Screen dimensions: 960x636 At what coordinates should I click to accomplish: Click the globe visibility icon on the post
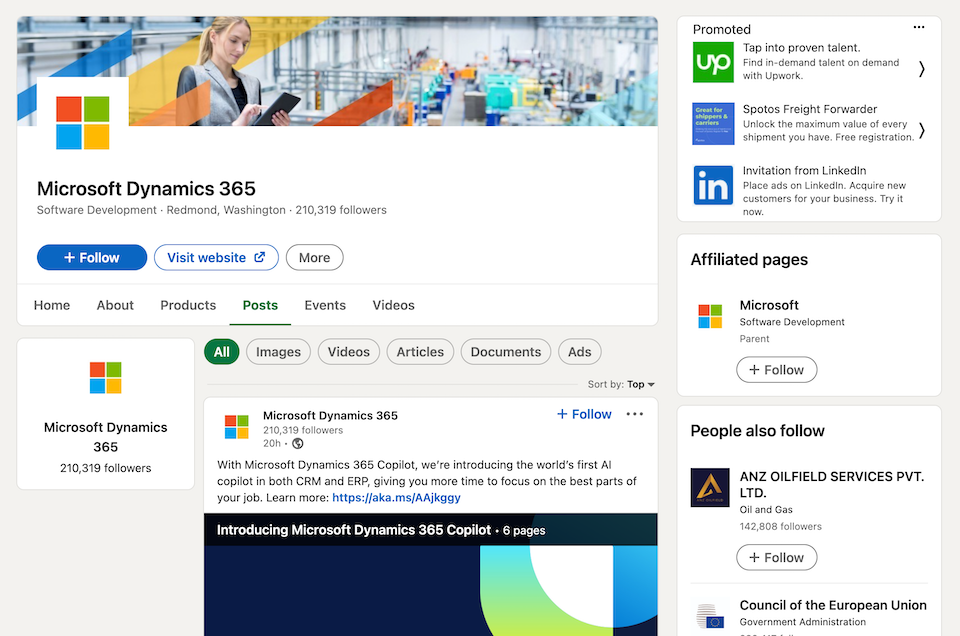pos(298,443)
